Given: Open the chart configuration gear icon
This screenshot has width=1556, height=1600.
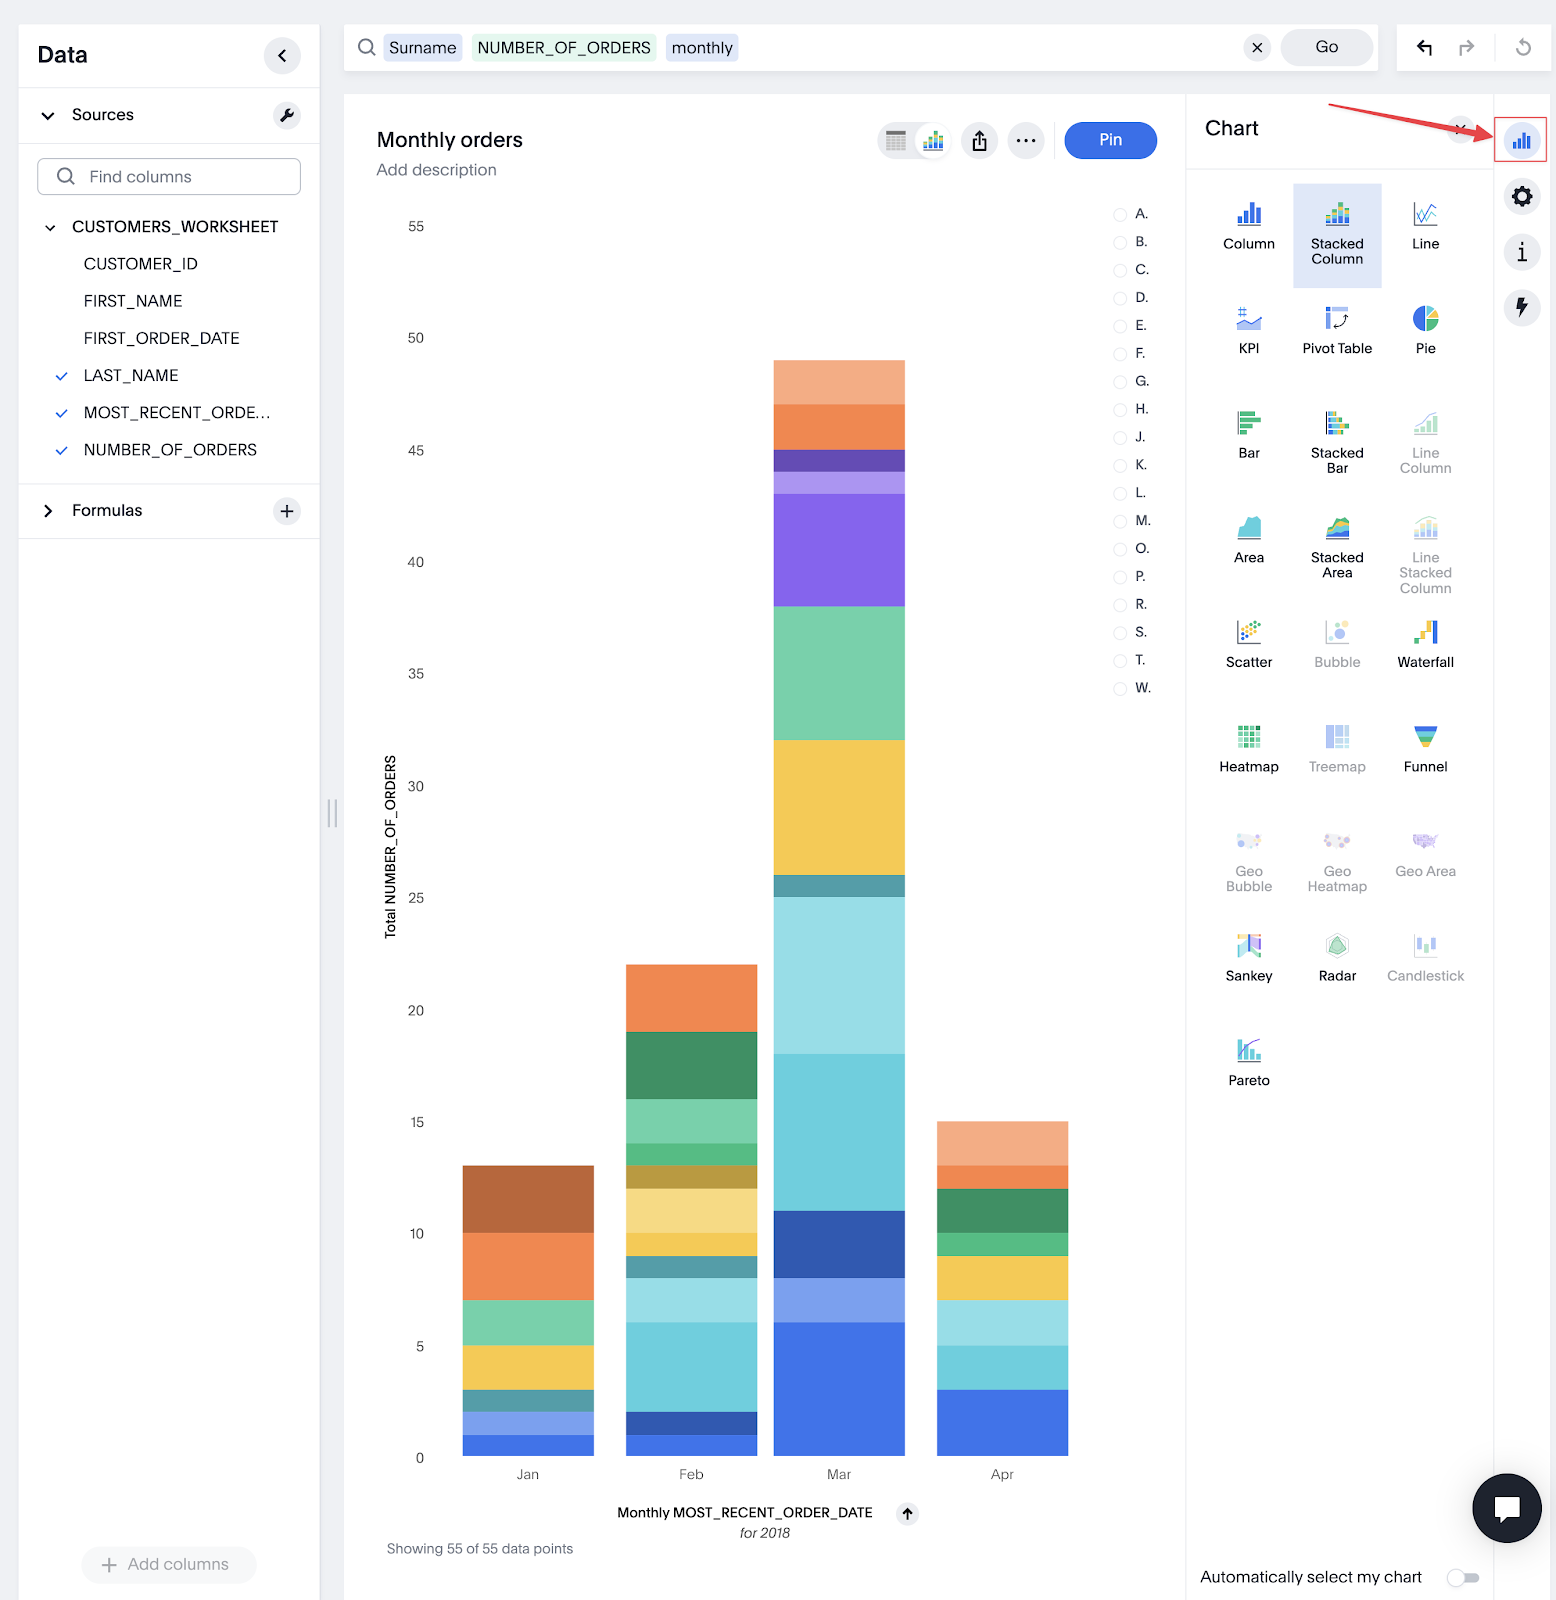Looking at the screenshot, I should point(1521,196).
